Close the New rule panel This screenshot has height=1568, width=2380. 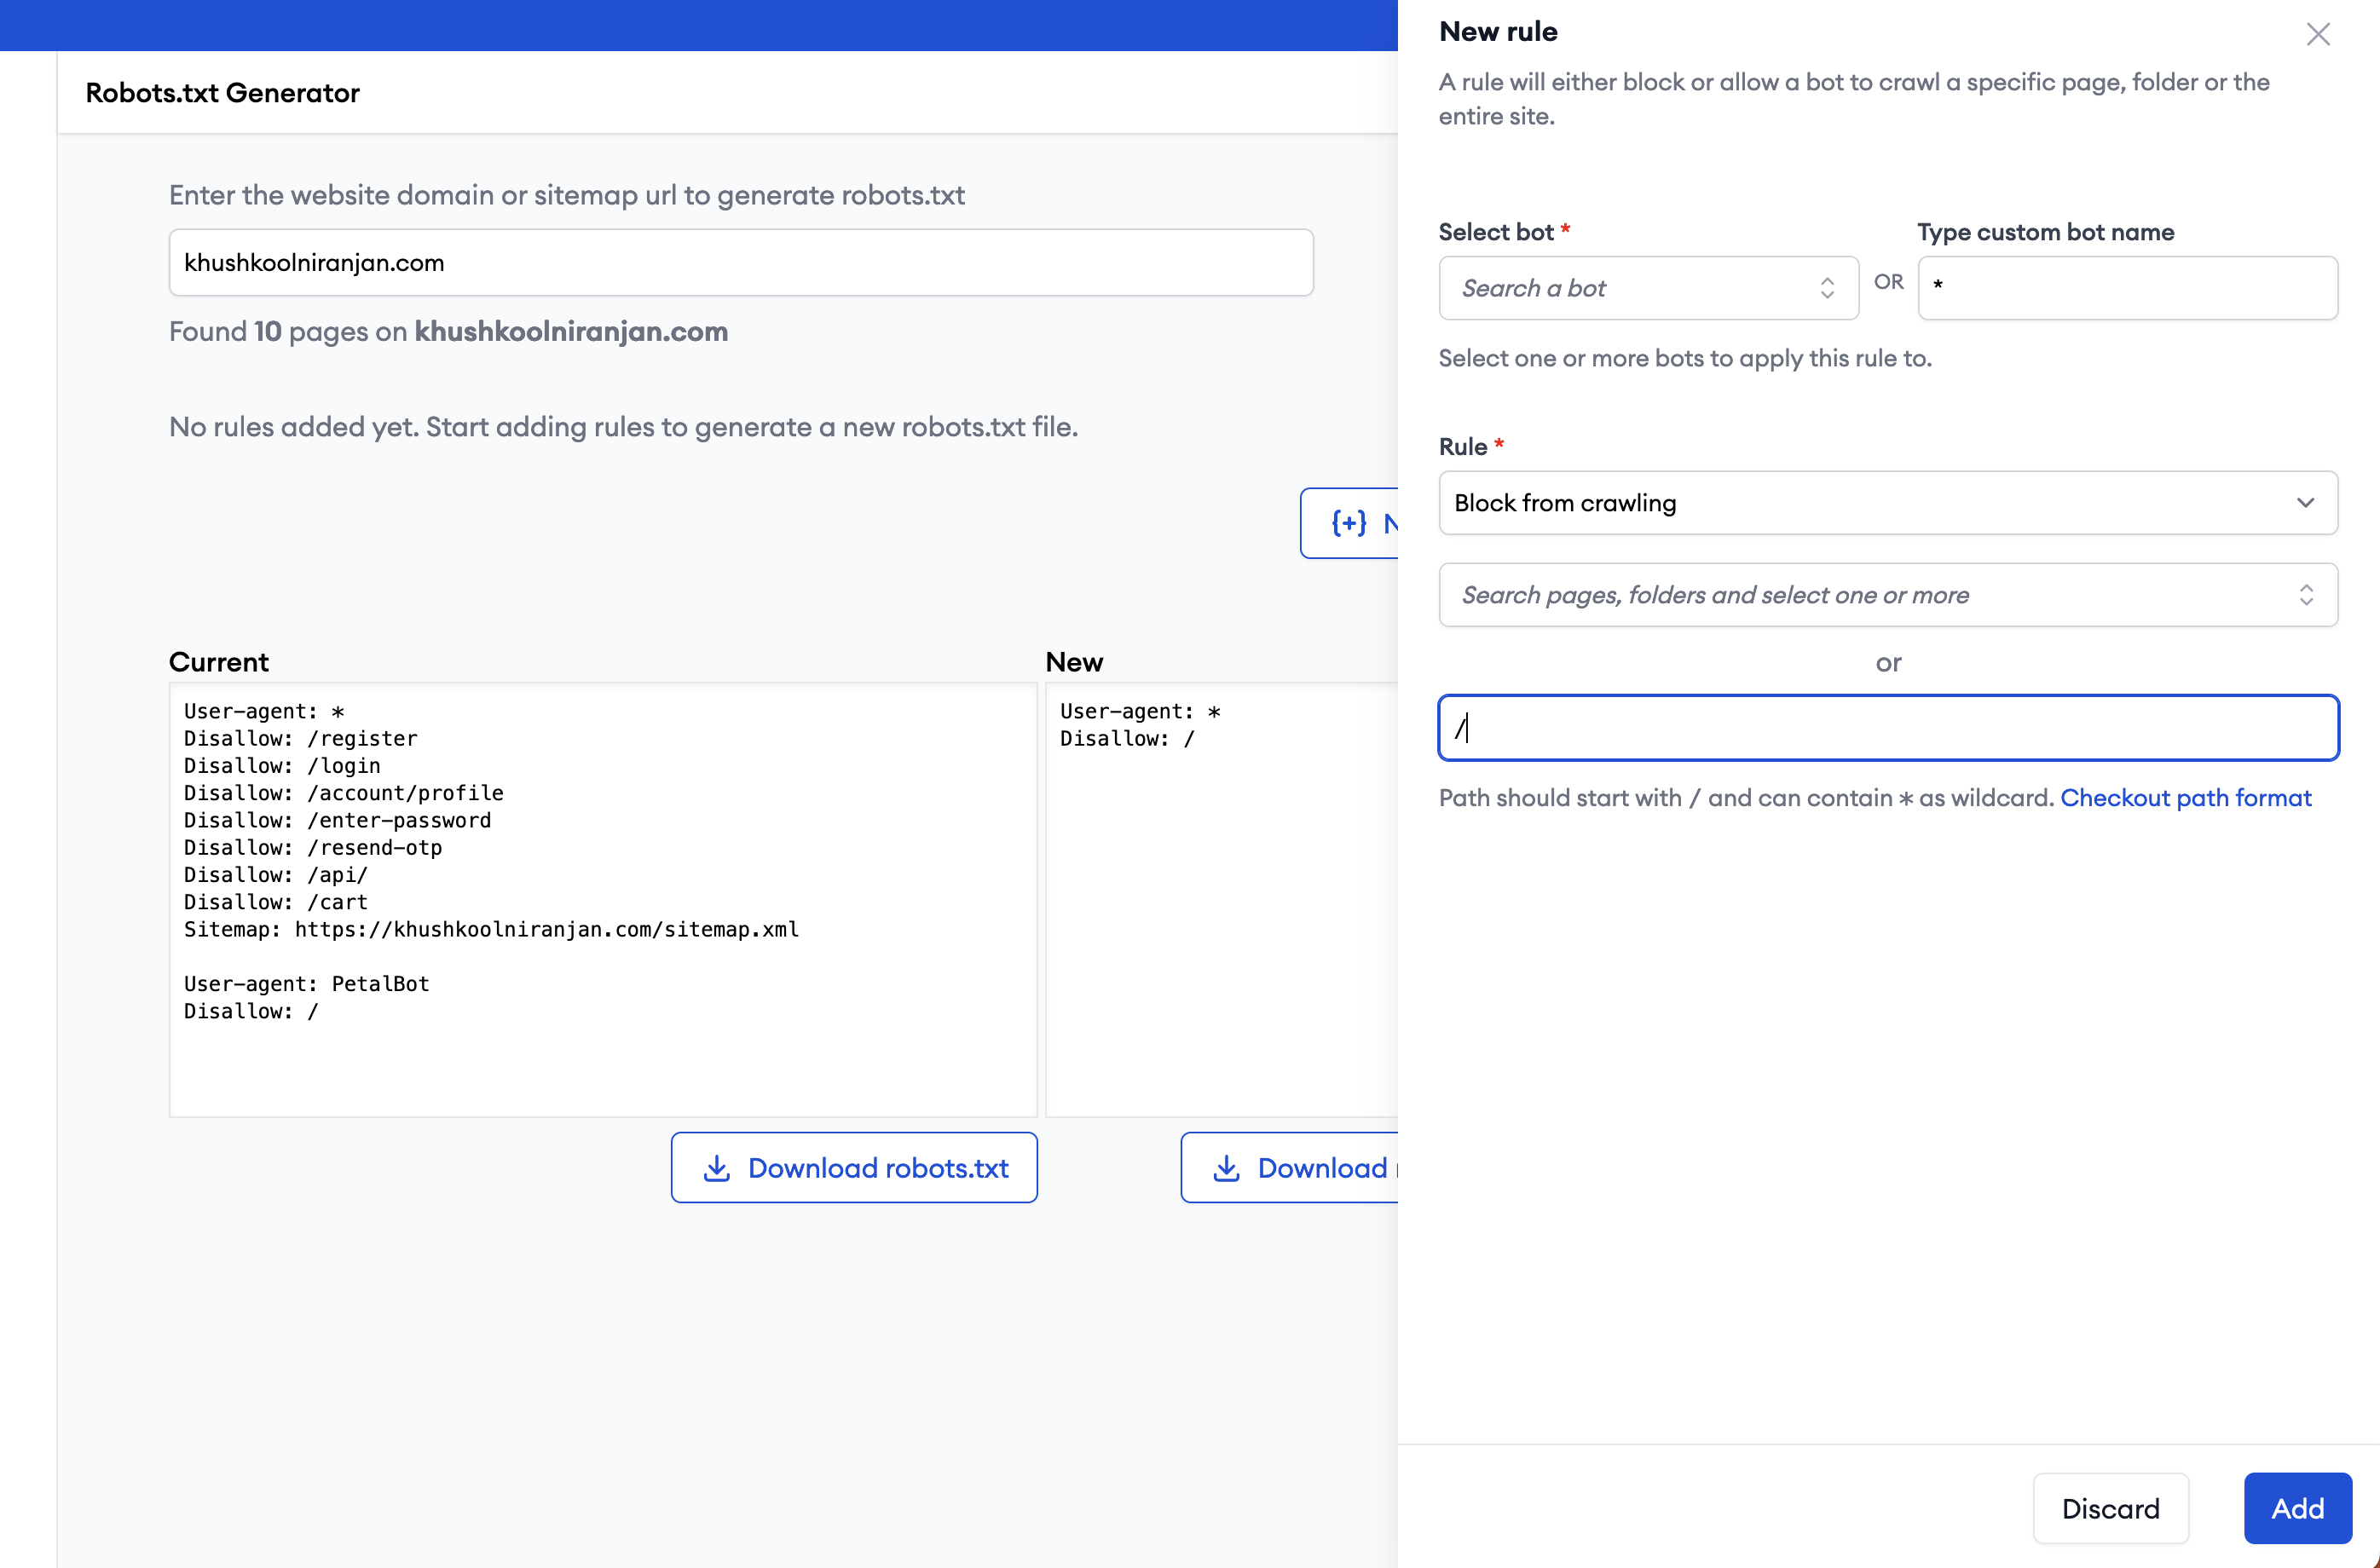[x=2317, y=35]
